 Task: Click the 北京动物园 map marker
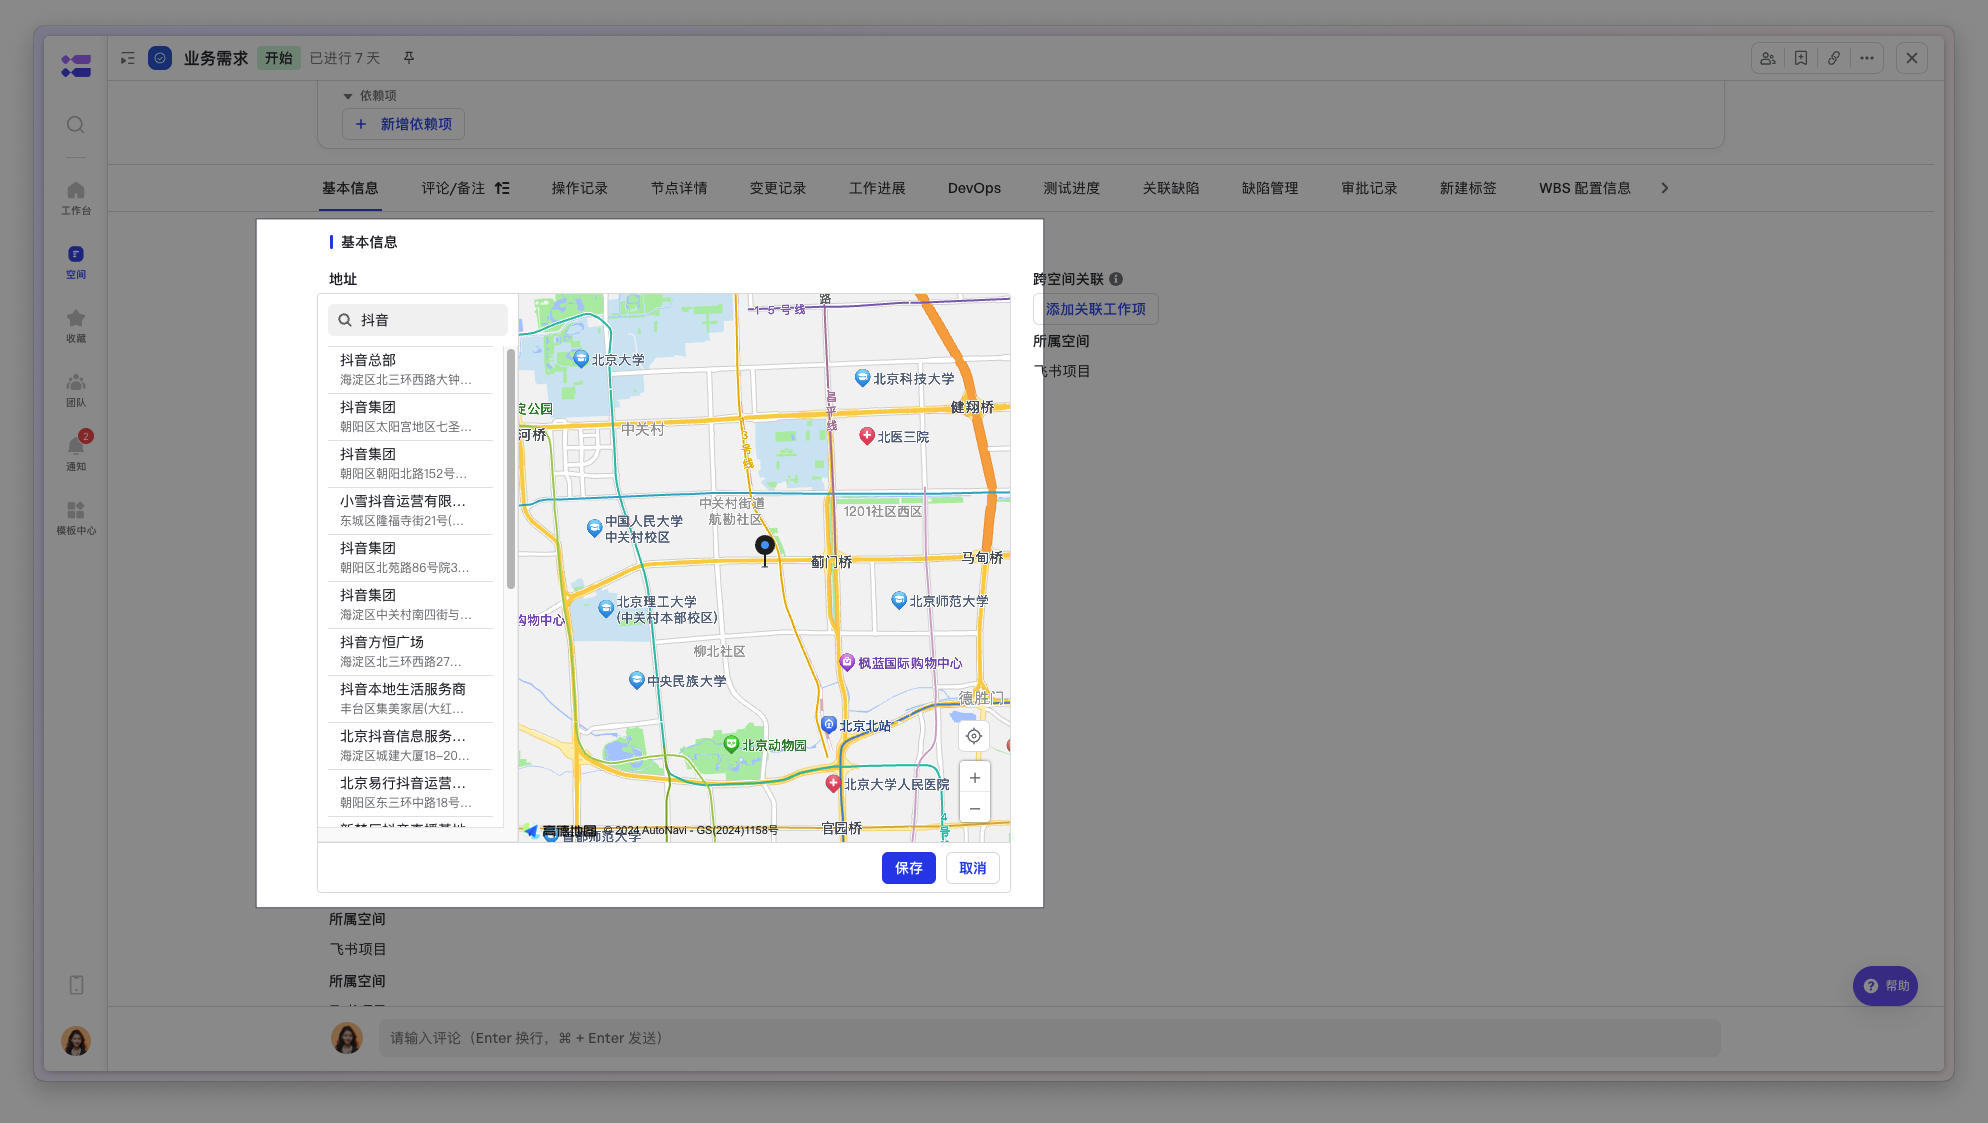coord(731,744)
